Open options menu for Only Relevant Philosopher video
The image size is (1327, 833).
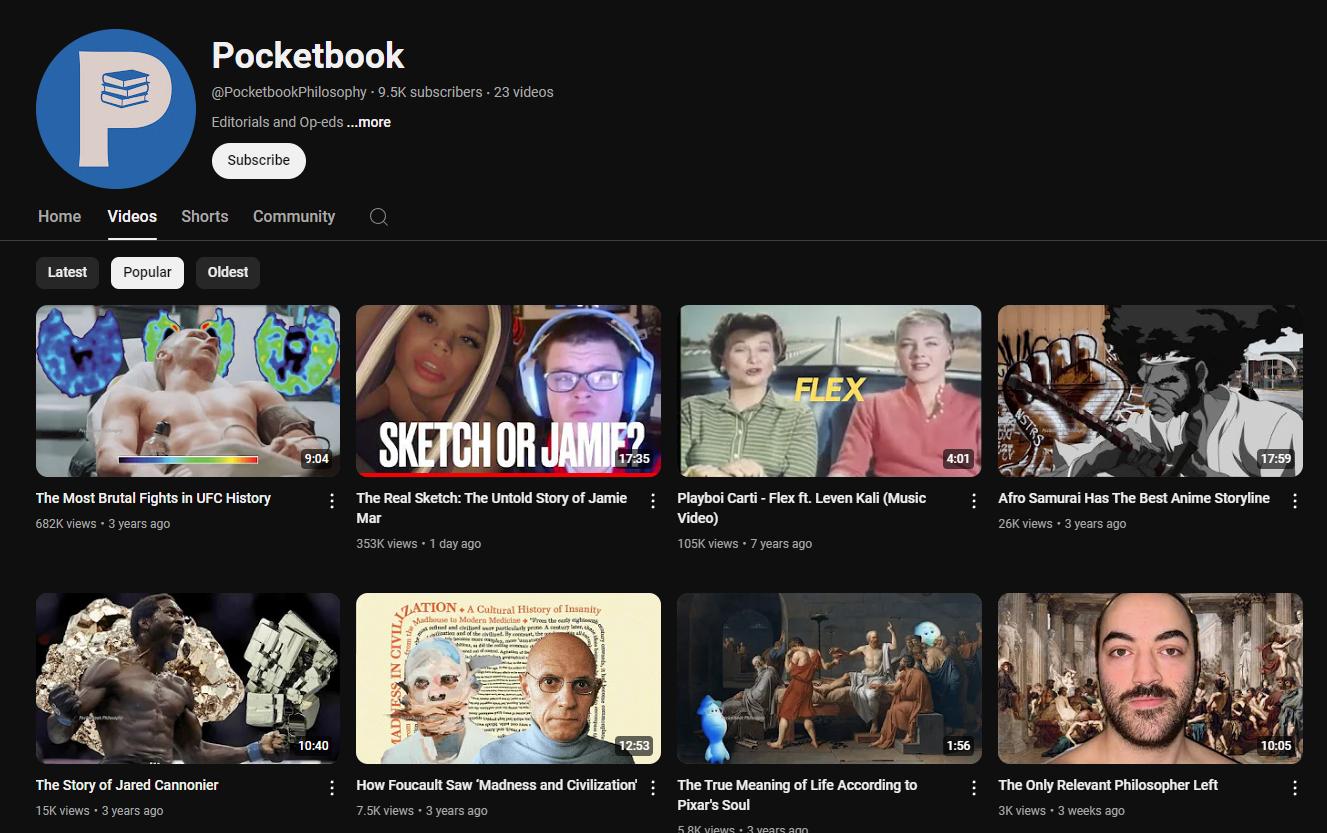[1295, 788]
